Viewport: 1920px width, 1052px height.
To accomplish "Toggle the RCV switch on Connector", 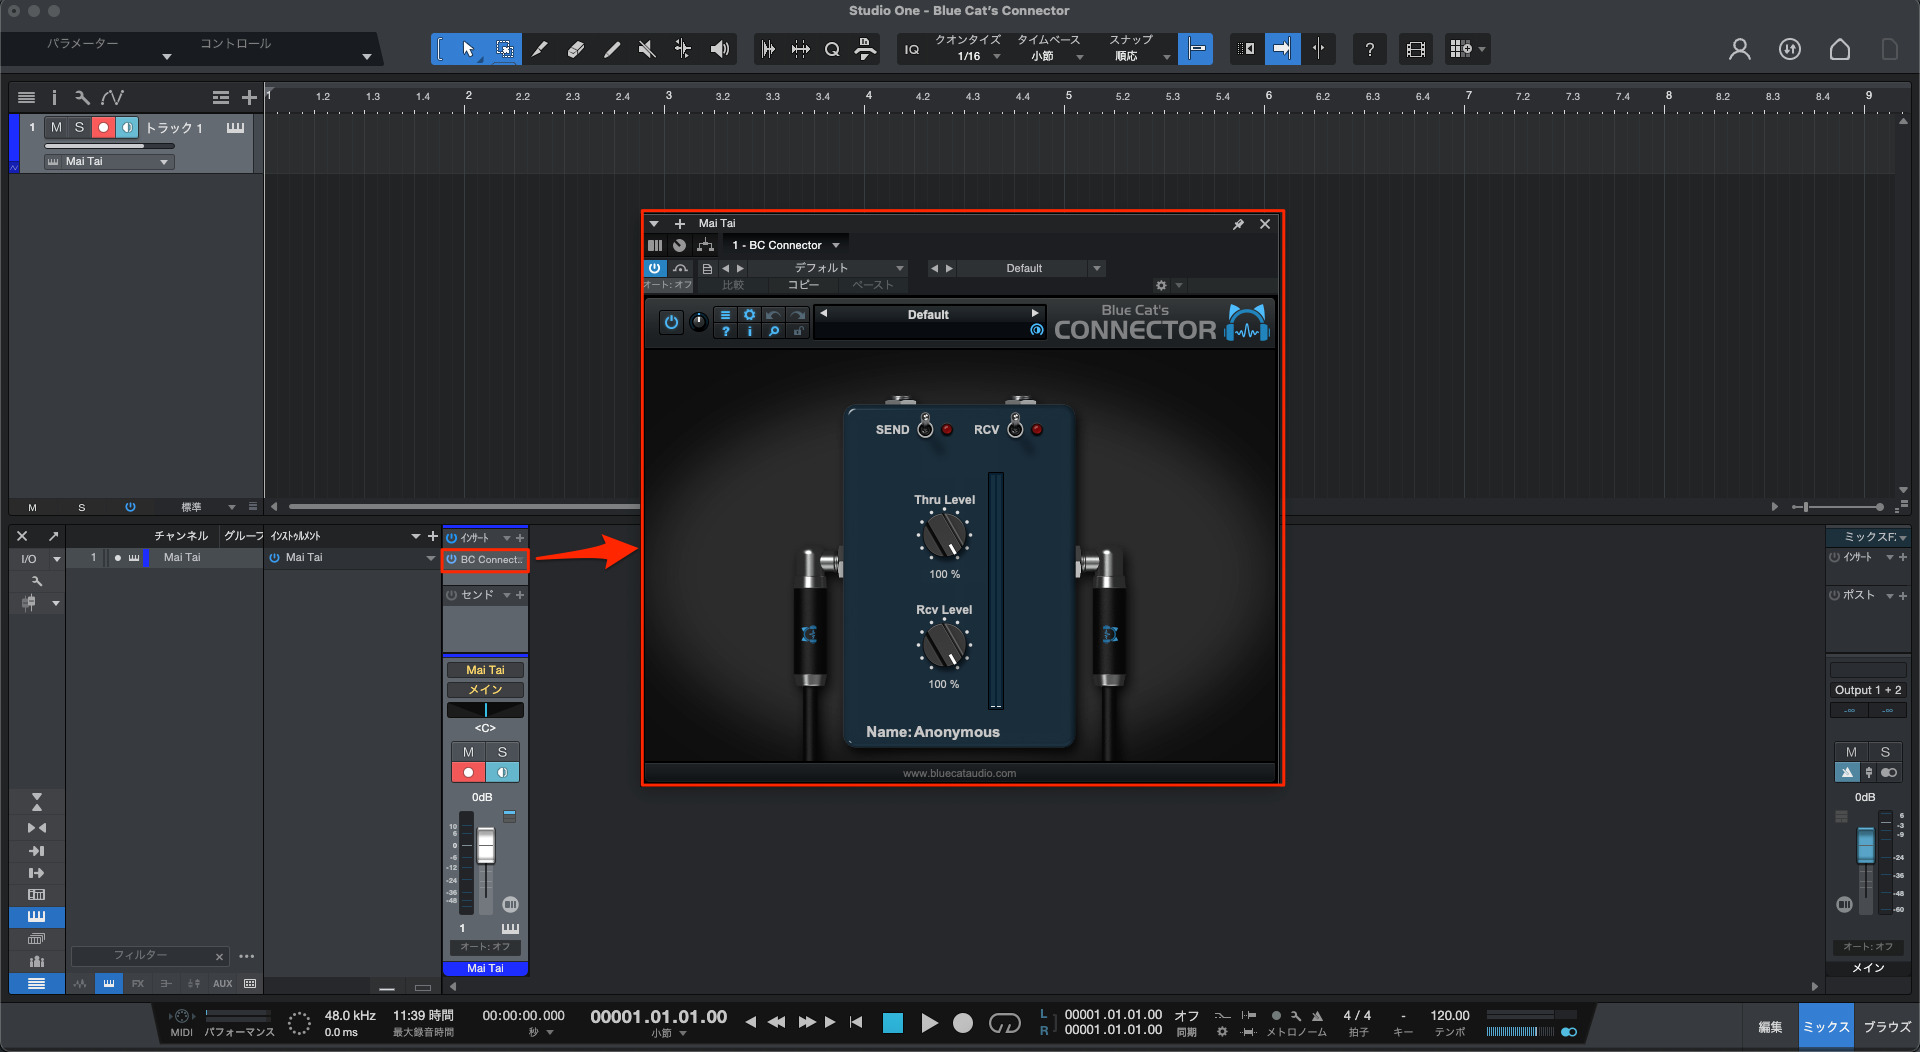I will tap(1016, 427).
